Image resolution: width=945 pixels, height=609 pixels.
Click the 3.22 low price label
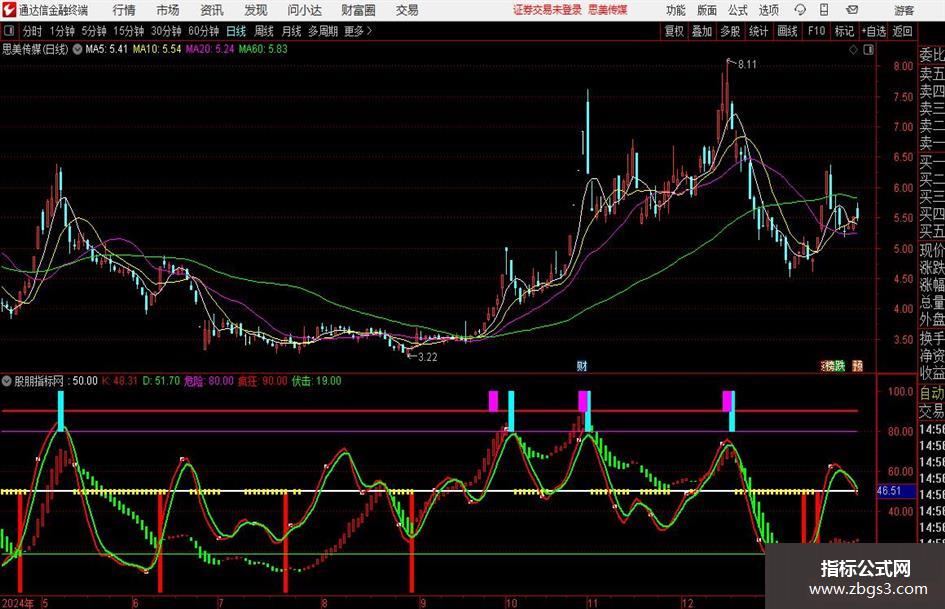click(x=427, y=357)
